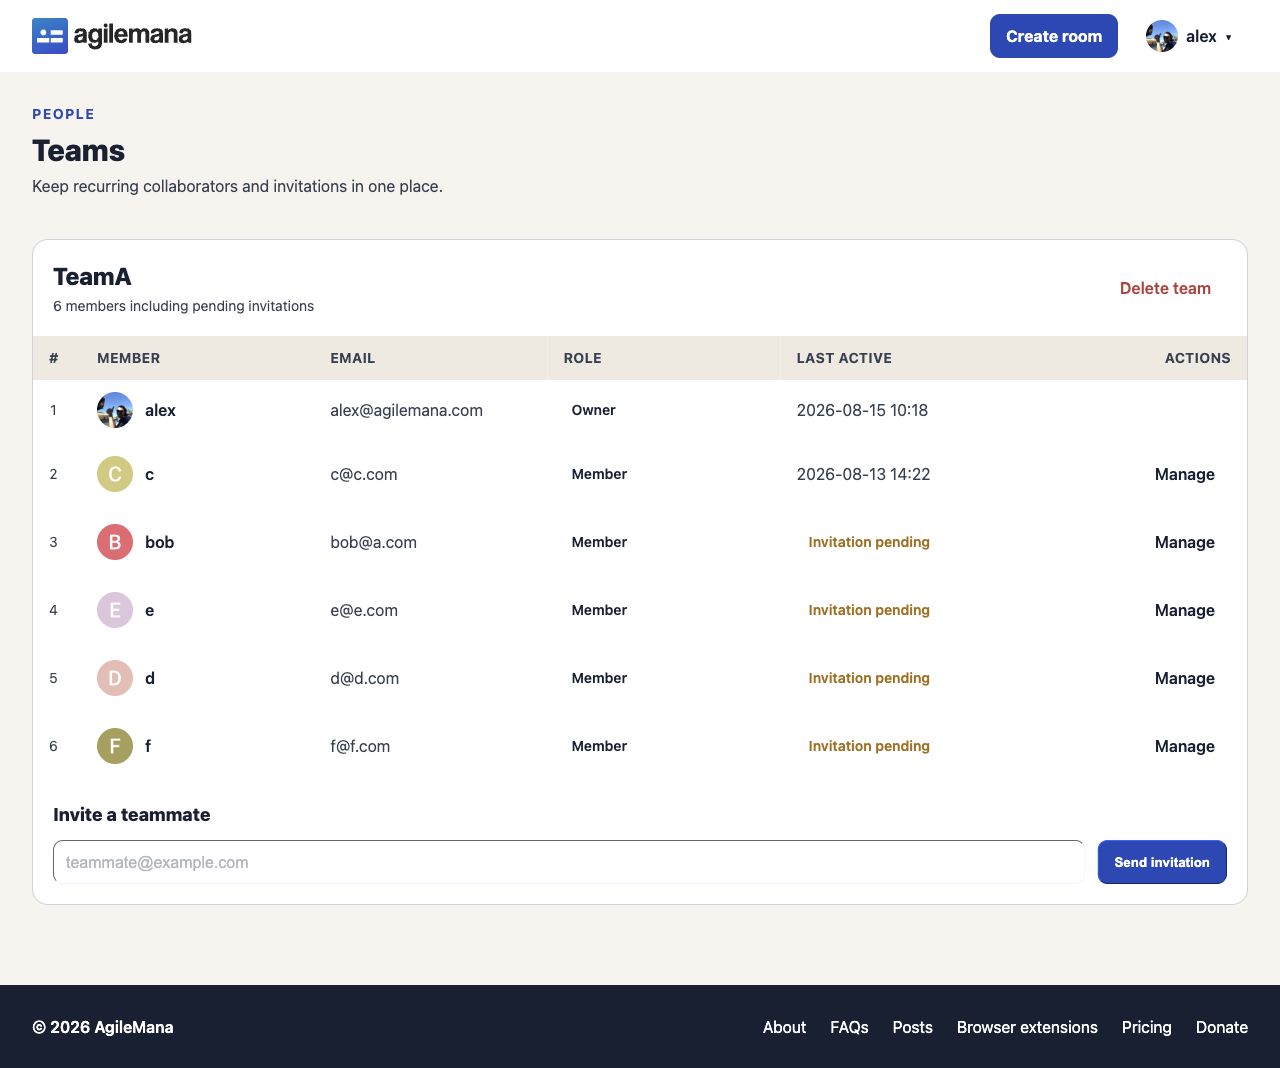The width and height of the screenshot is (1280, 1068).
Task: Open Manage for member c
Action: (x=1185, y=474)
